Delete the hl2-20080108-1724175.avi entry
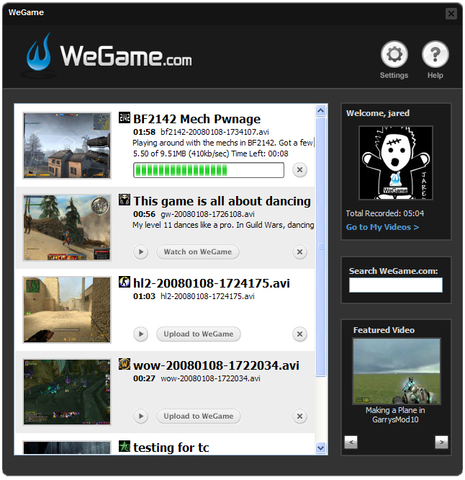Viewport: 465px width, 480px height. (300, 334)
